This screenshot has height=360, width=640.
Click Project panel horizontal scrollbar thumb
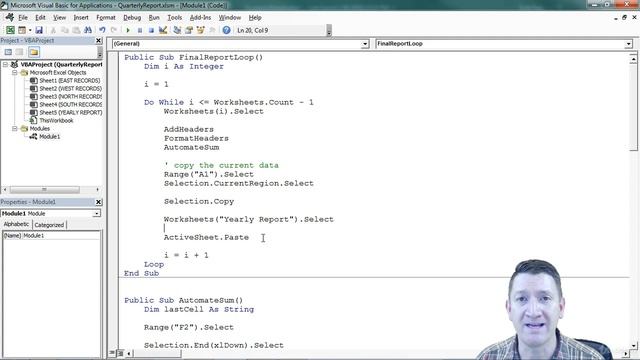44,190
